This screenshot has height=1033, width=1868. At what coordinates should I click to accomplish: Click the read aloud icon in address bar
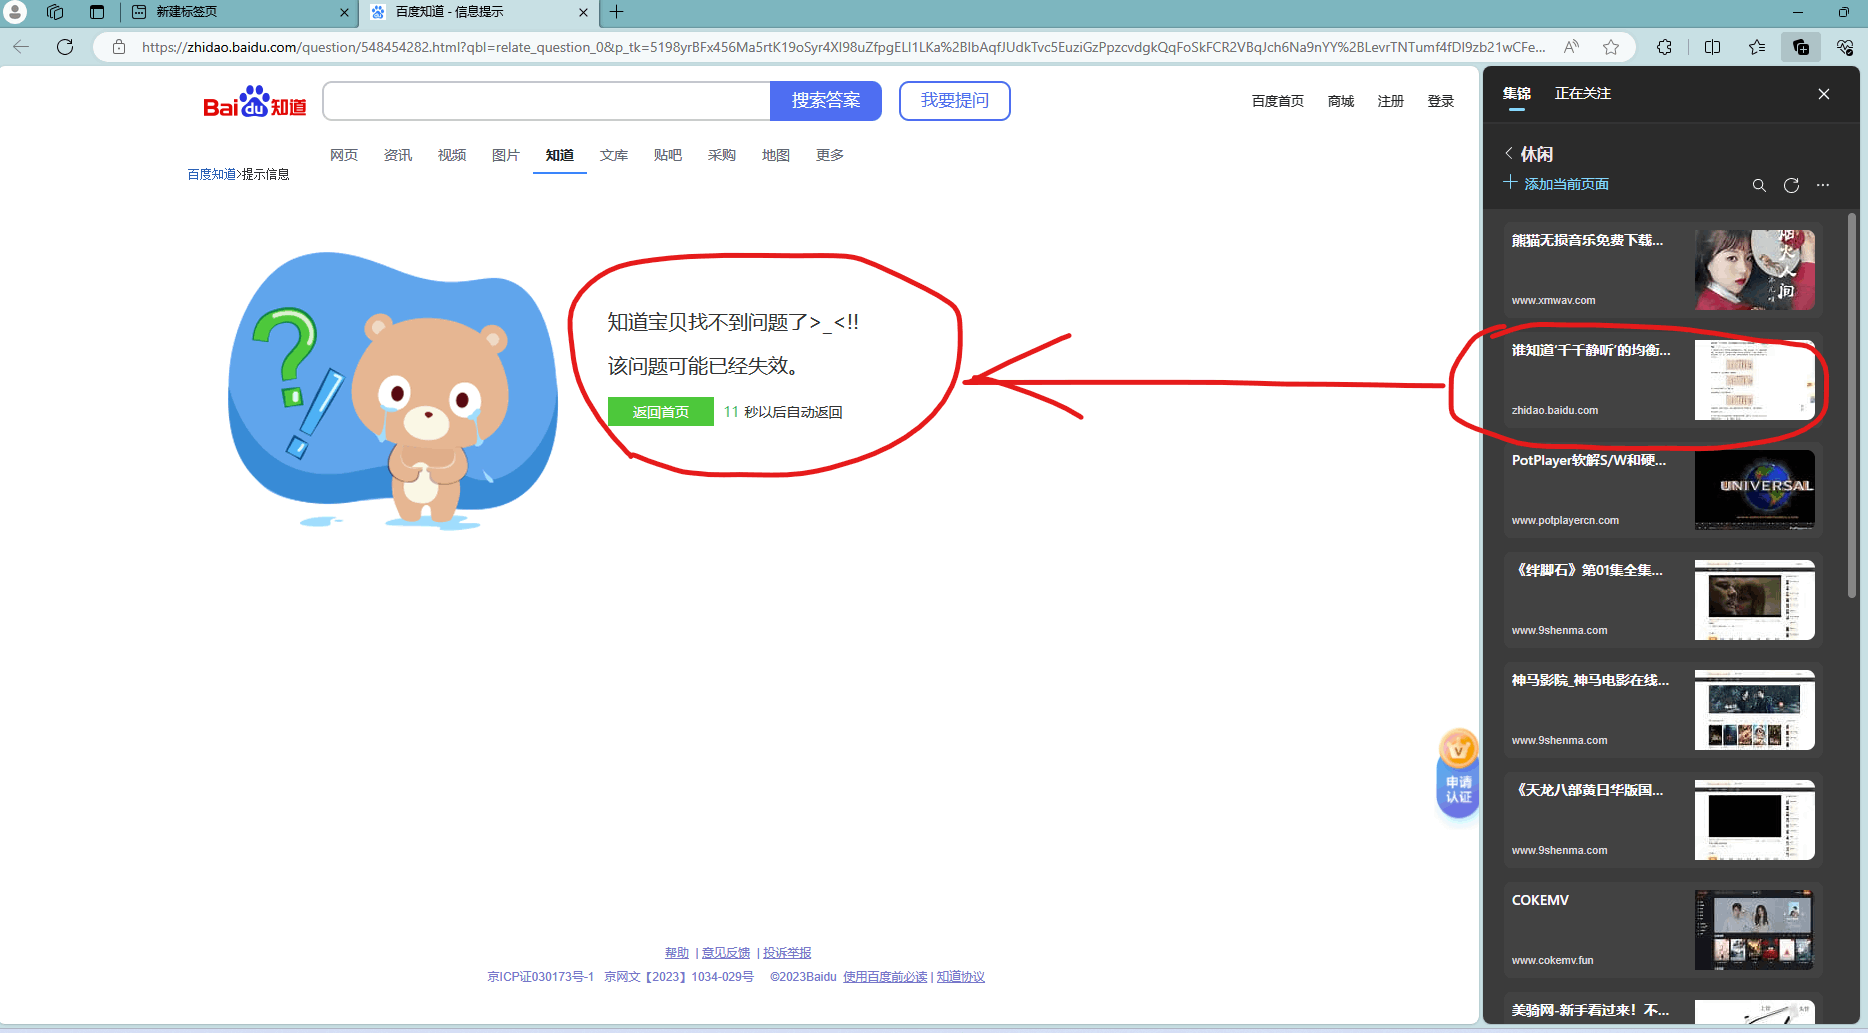coord(1572,47)
